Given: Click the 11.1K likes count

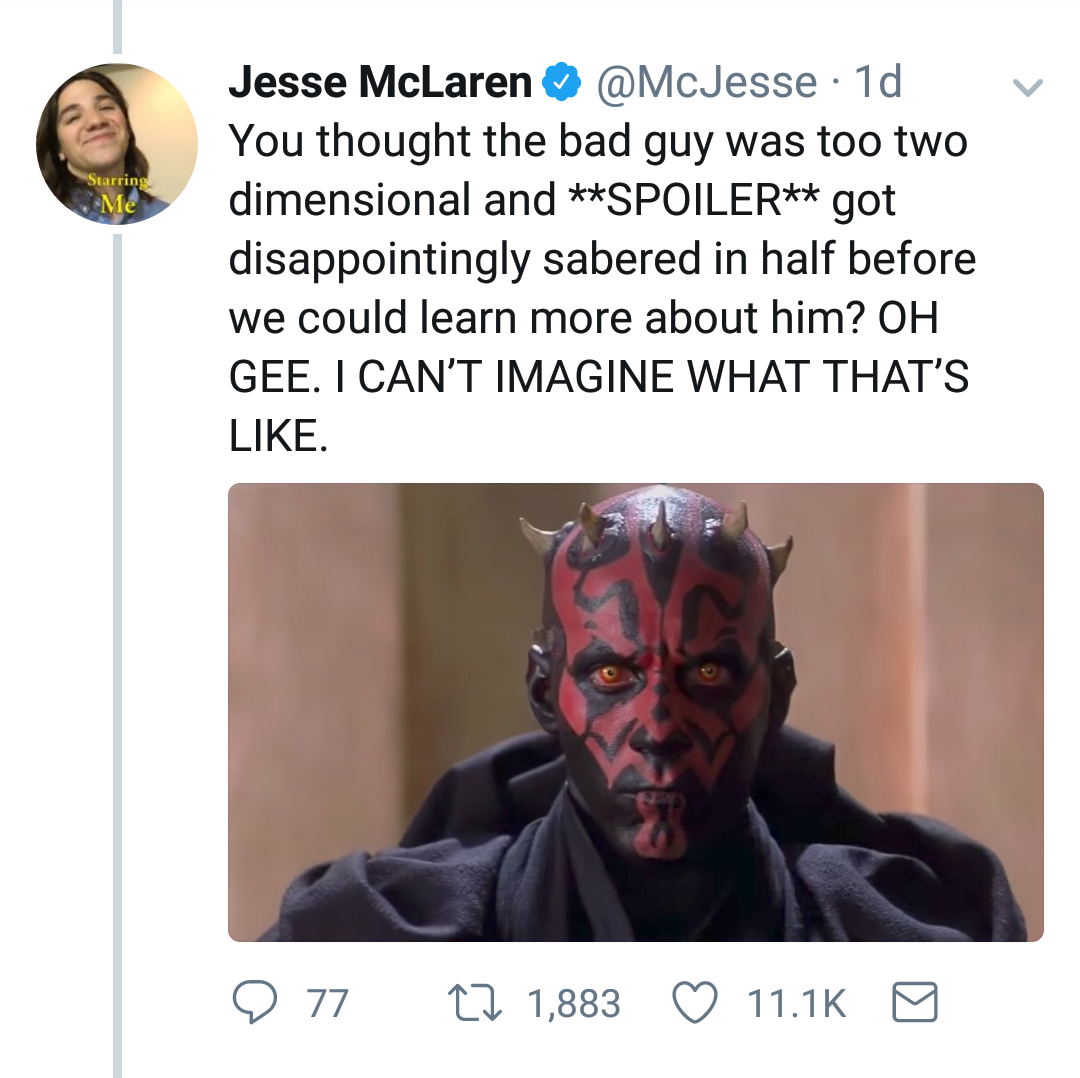Looking at the screenshot, I should [x=797, y=1002].
